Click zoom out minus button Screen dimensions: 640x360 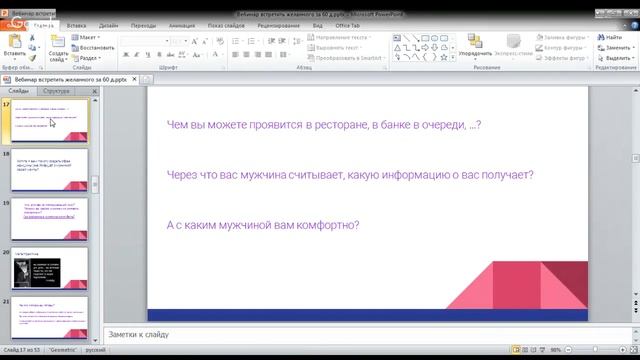point(568,350)
